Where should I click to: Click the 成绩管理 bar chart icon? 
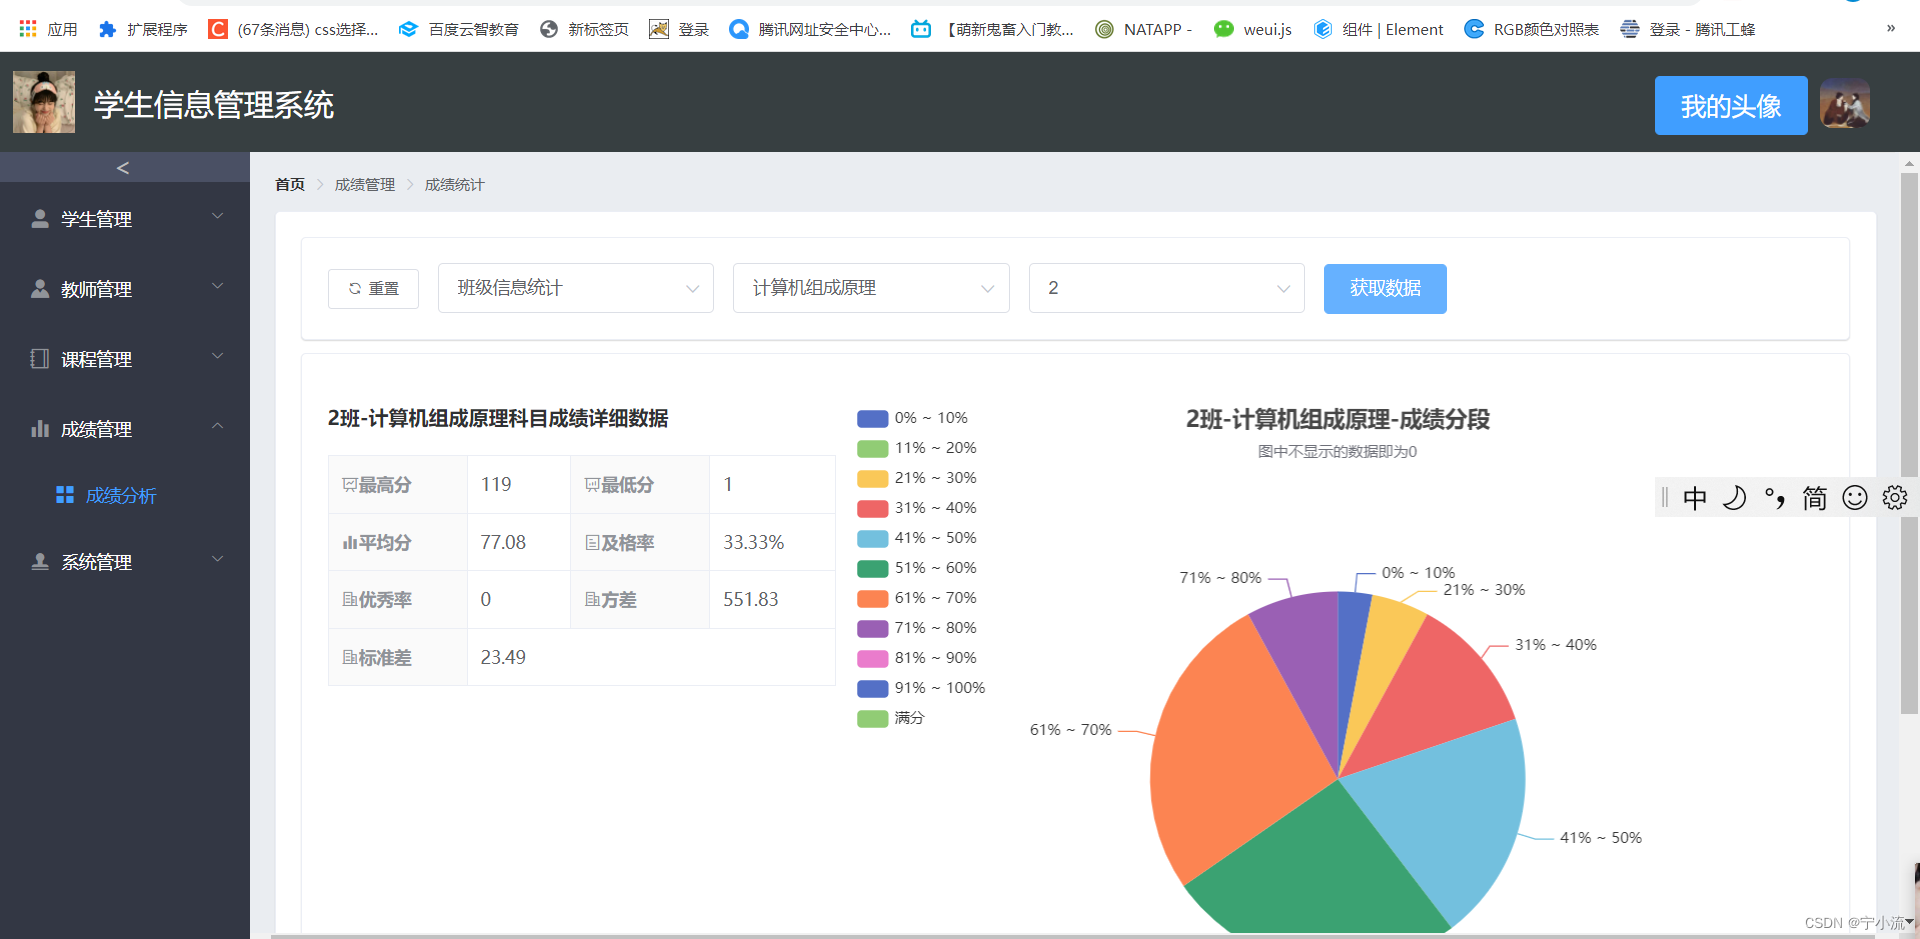coord(40,428)
